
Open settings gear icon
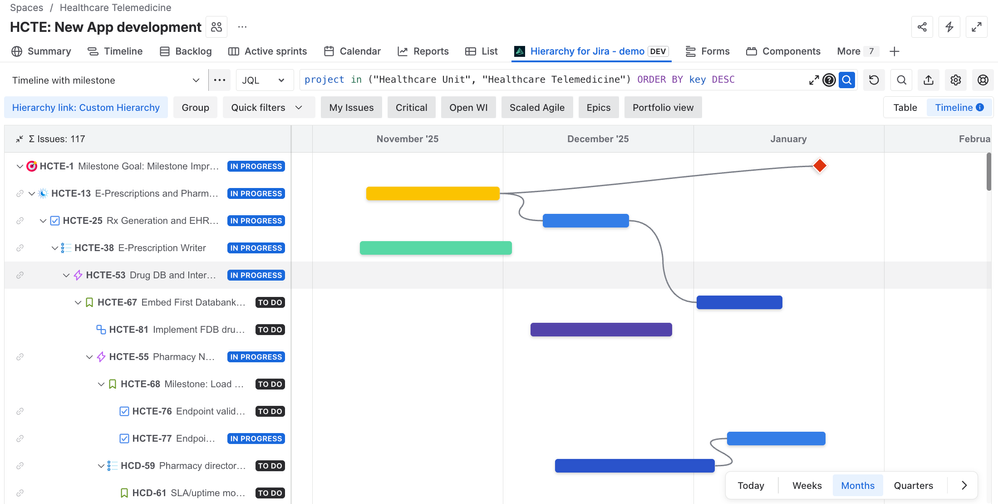pos(955,80)
